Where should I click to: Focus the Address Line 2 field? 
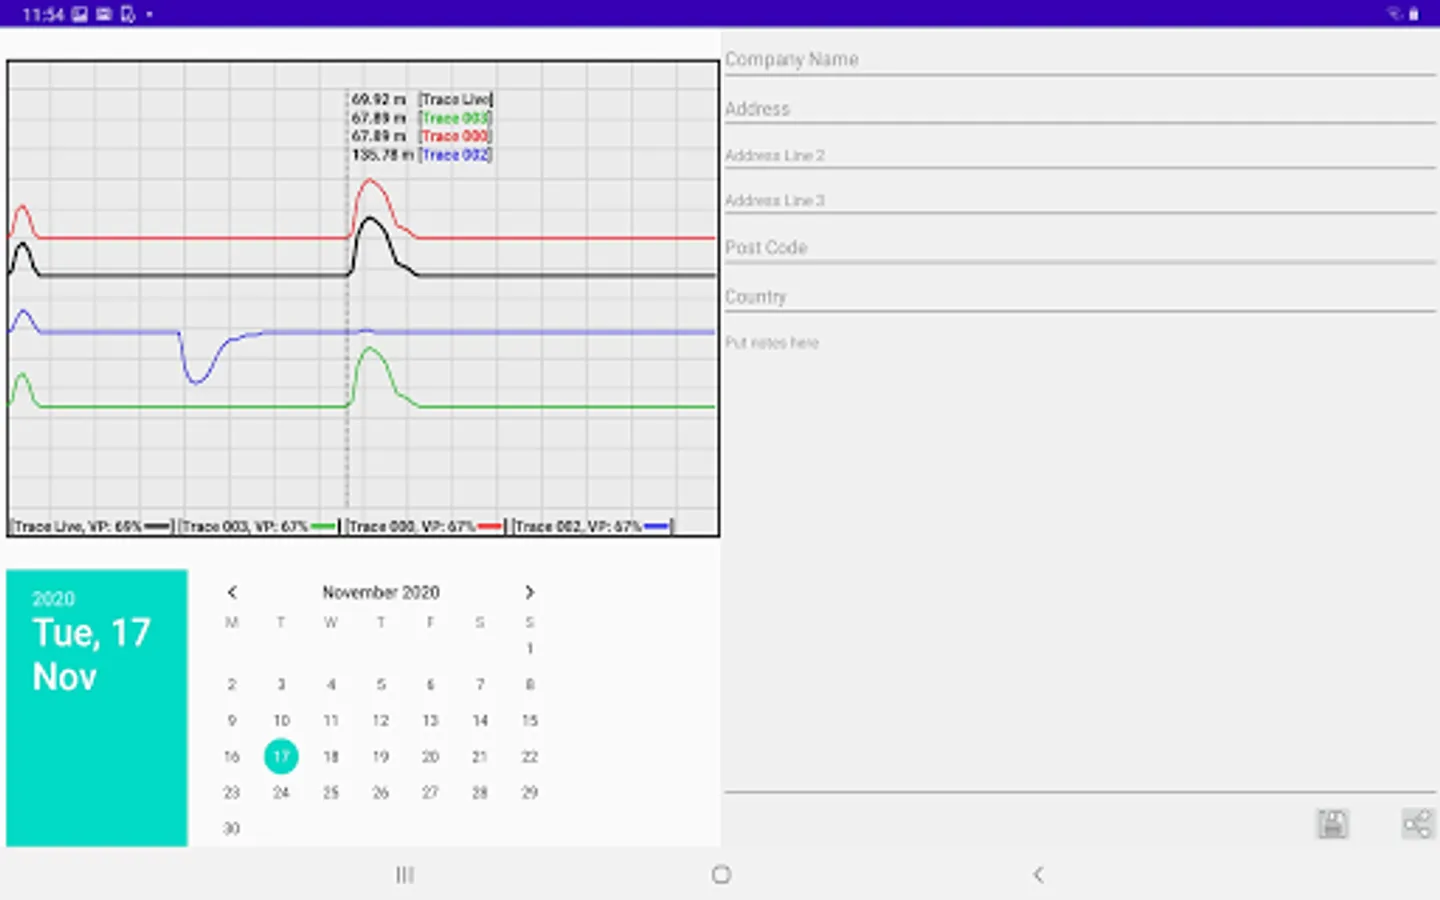click(x=1080, y=155)
